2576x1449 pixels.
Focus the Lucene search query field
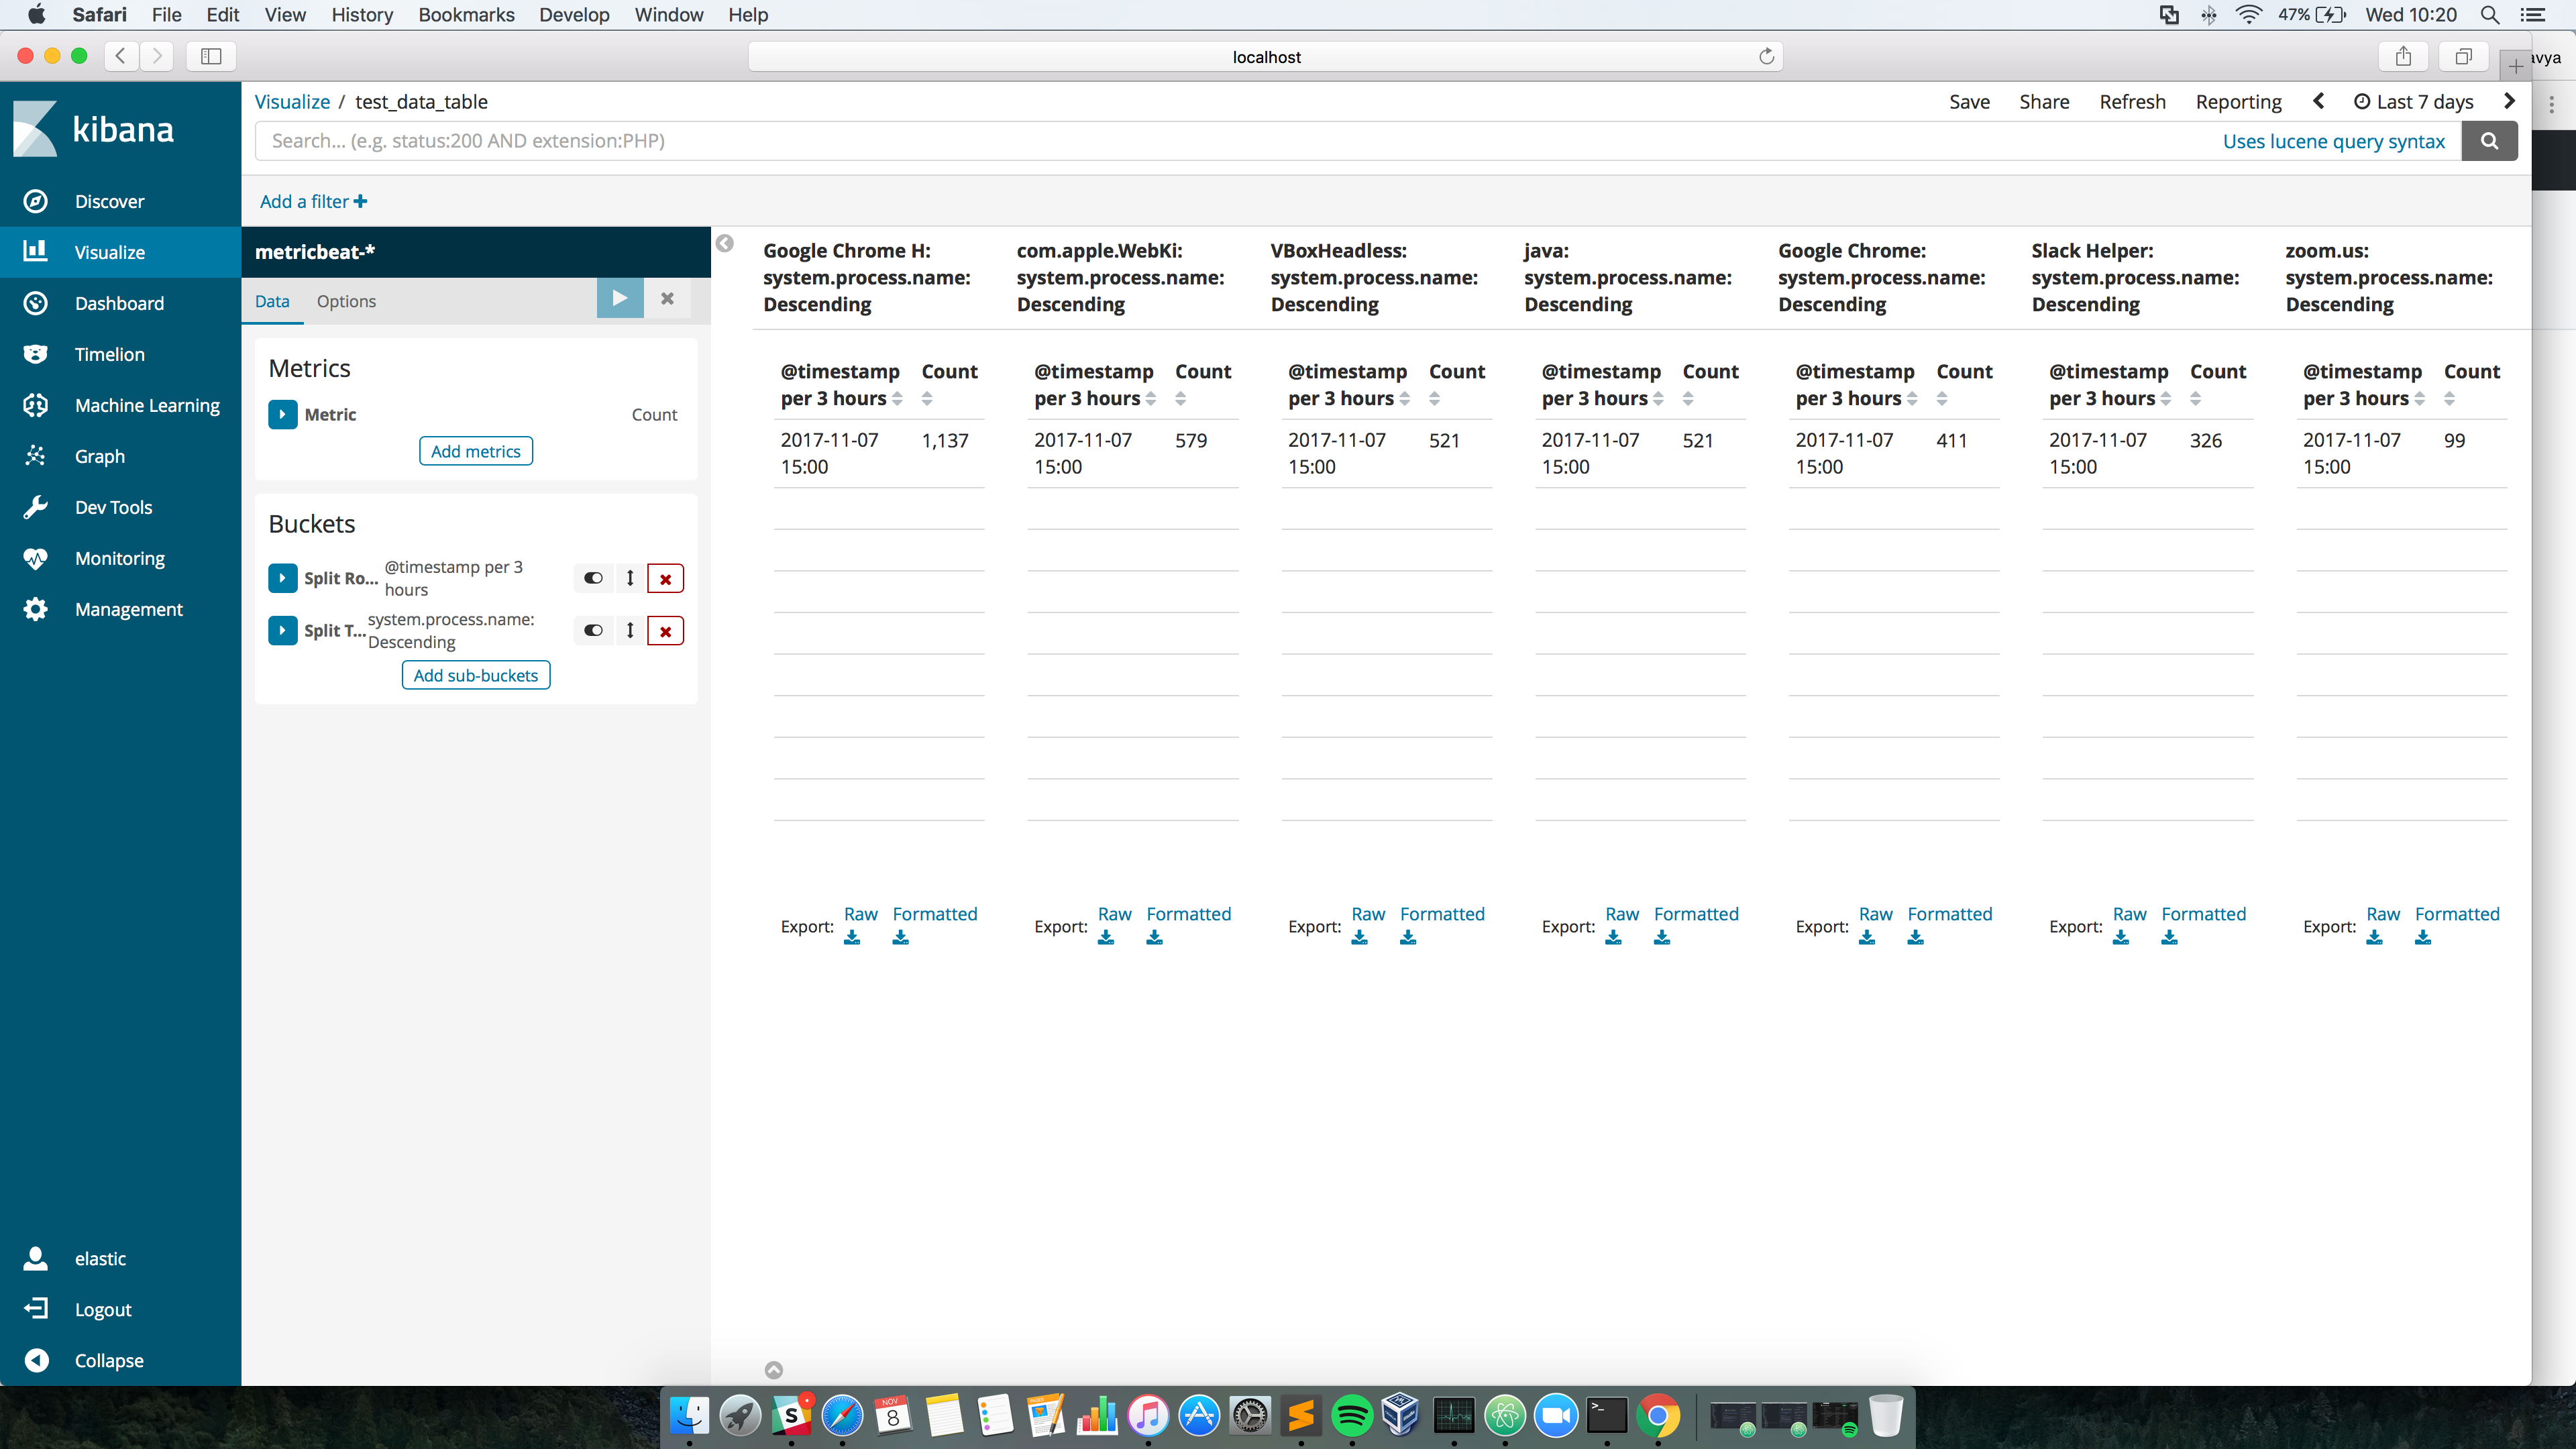pos(1200,141)
